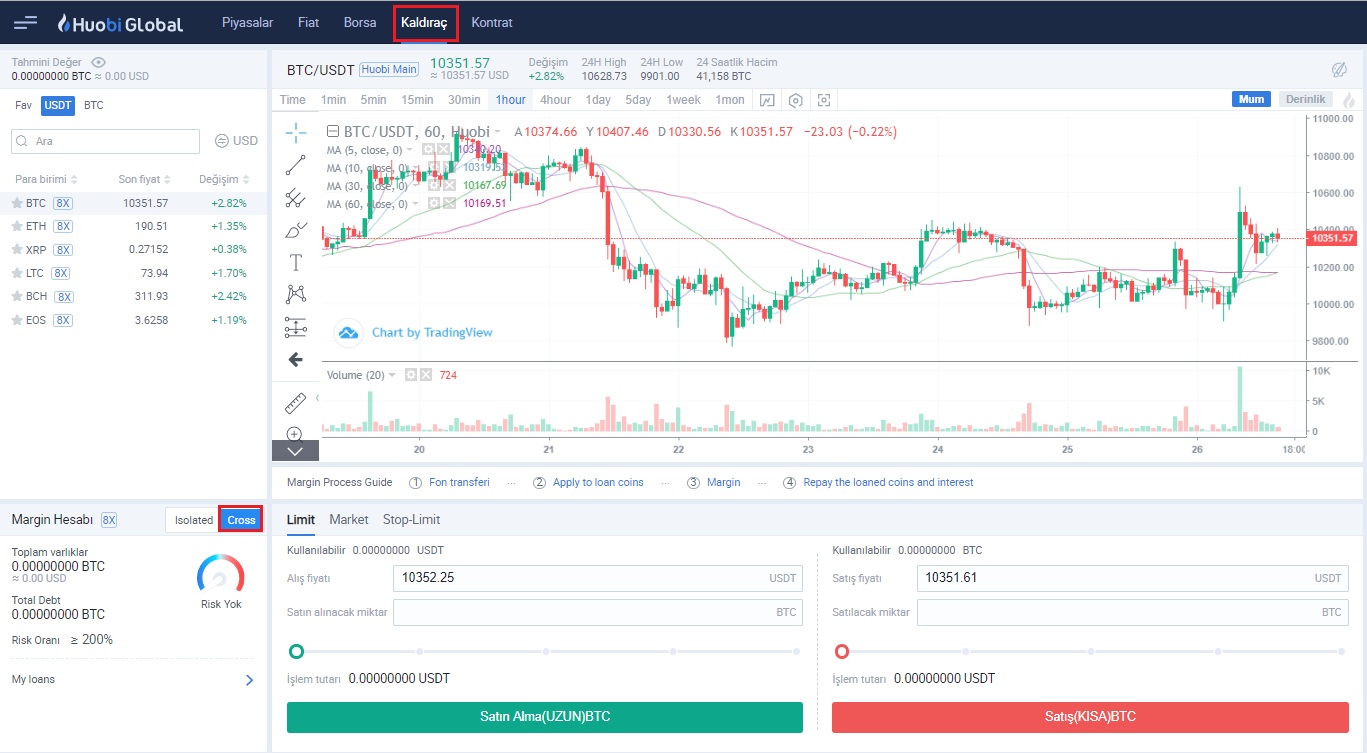Select the Fav market tab
The height and width of the screenshot is (753, 1367).
tap(23, 105)
